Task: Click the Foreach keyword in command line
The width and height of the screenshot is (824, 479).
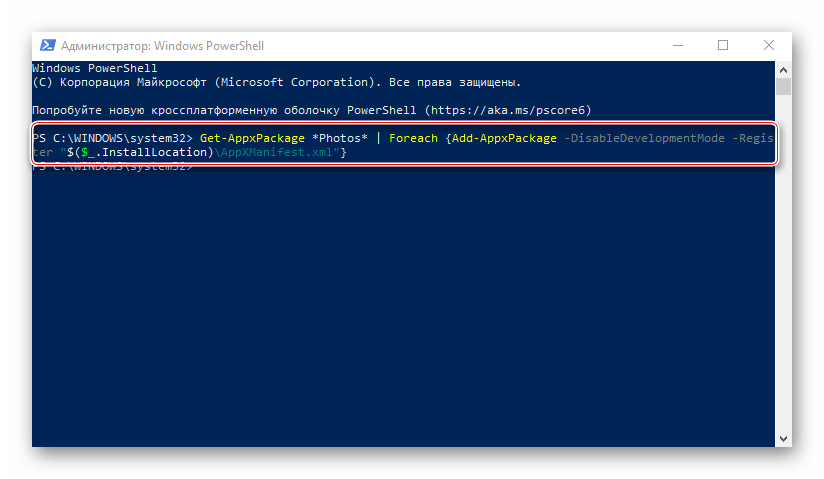Action: click(413, 138)
